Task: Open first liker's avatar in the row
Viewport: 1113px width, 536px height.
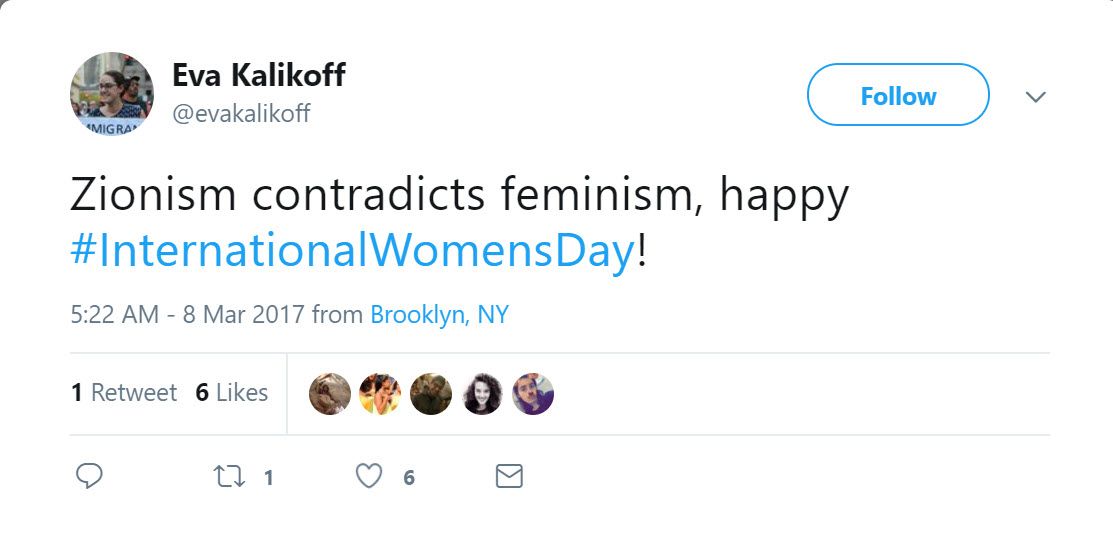Action: (x=330, y=394)
